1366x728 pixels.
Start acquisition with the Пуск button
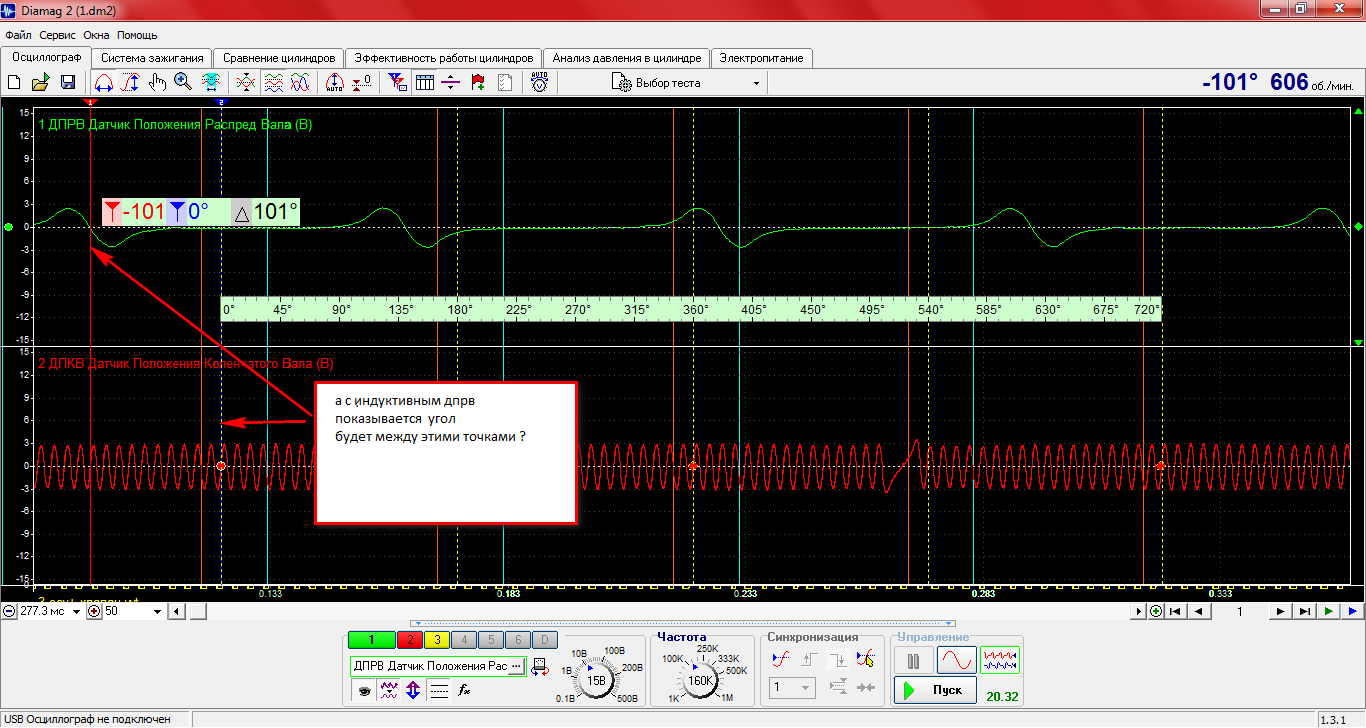coord(935,690)
